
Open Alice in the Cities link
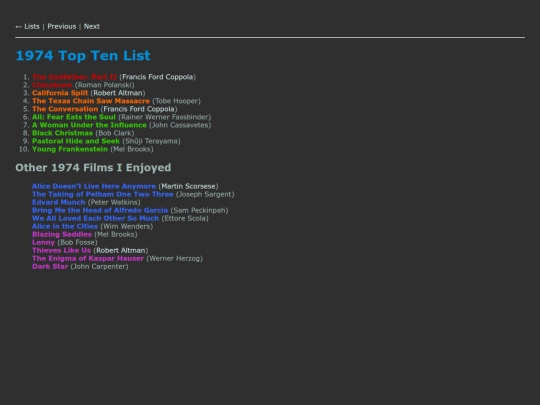(x=65, y=227)
